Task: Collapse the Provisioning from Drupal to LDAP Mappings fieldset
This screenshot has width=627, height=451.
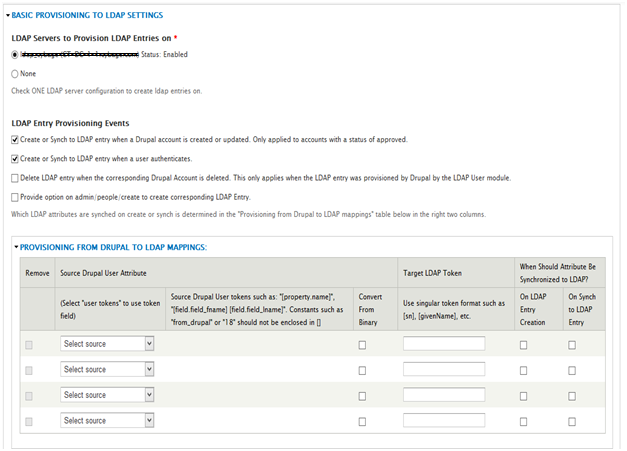Action: click(113, 246)
